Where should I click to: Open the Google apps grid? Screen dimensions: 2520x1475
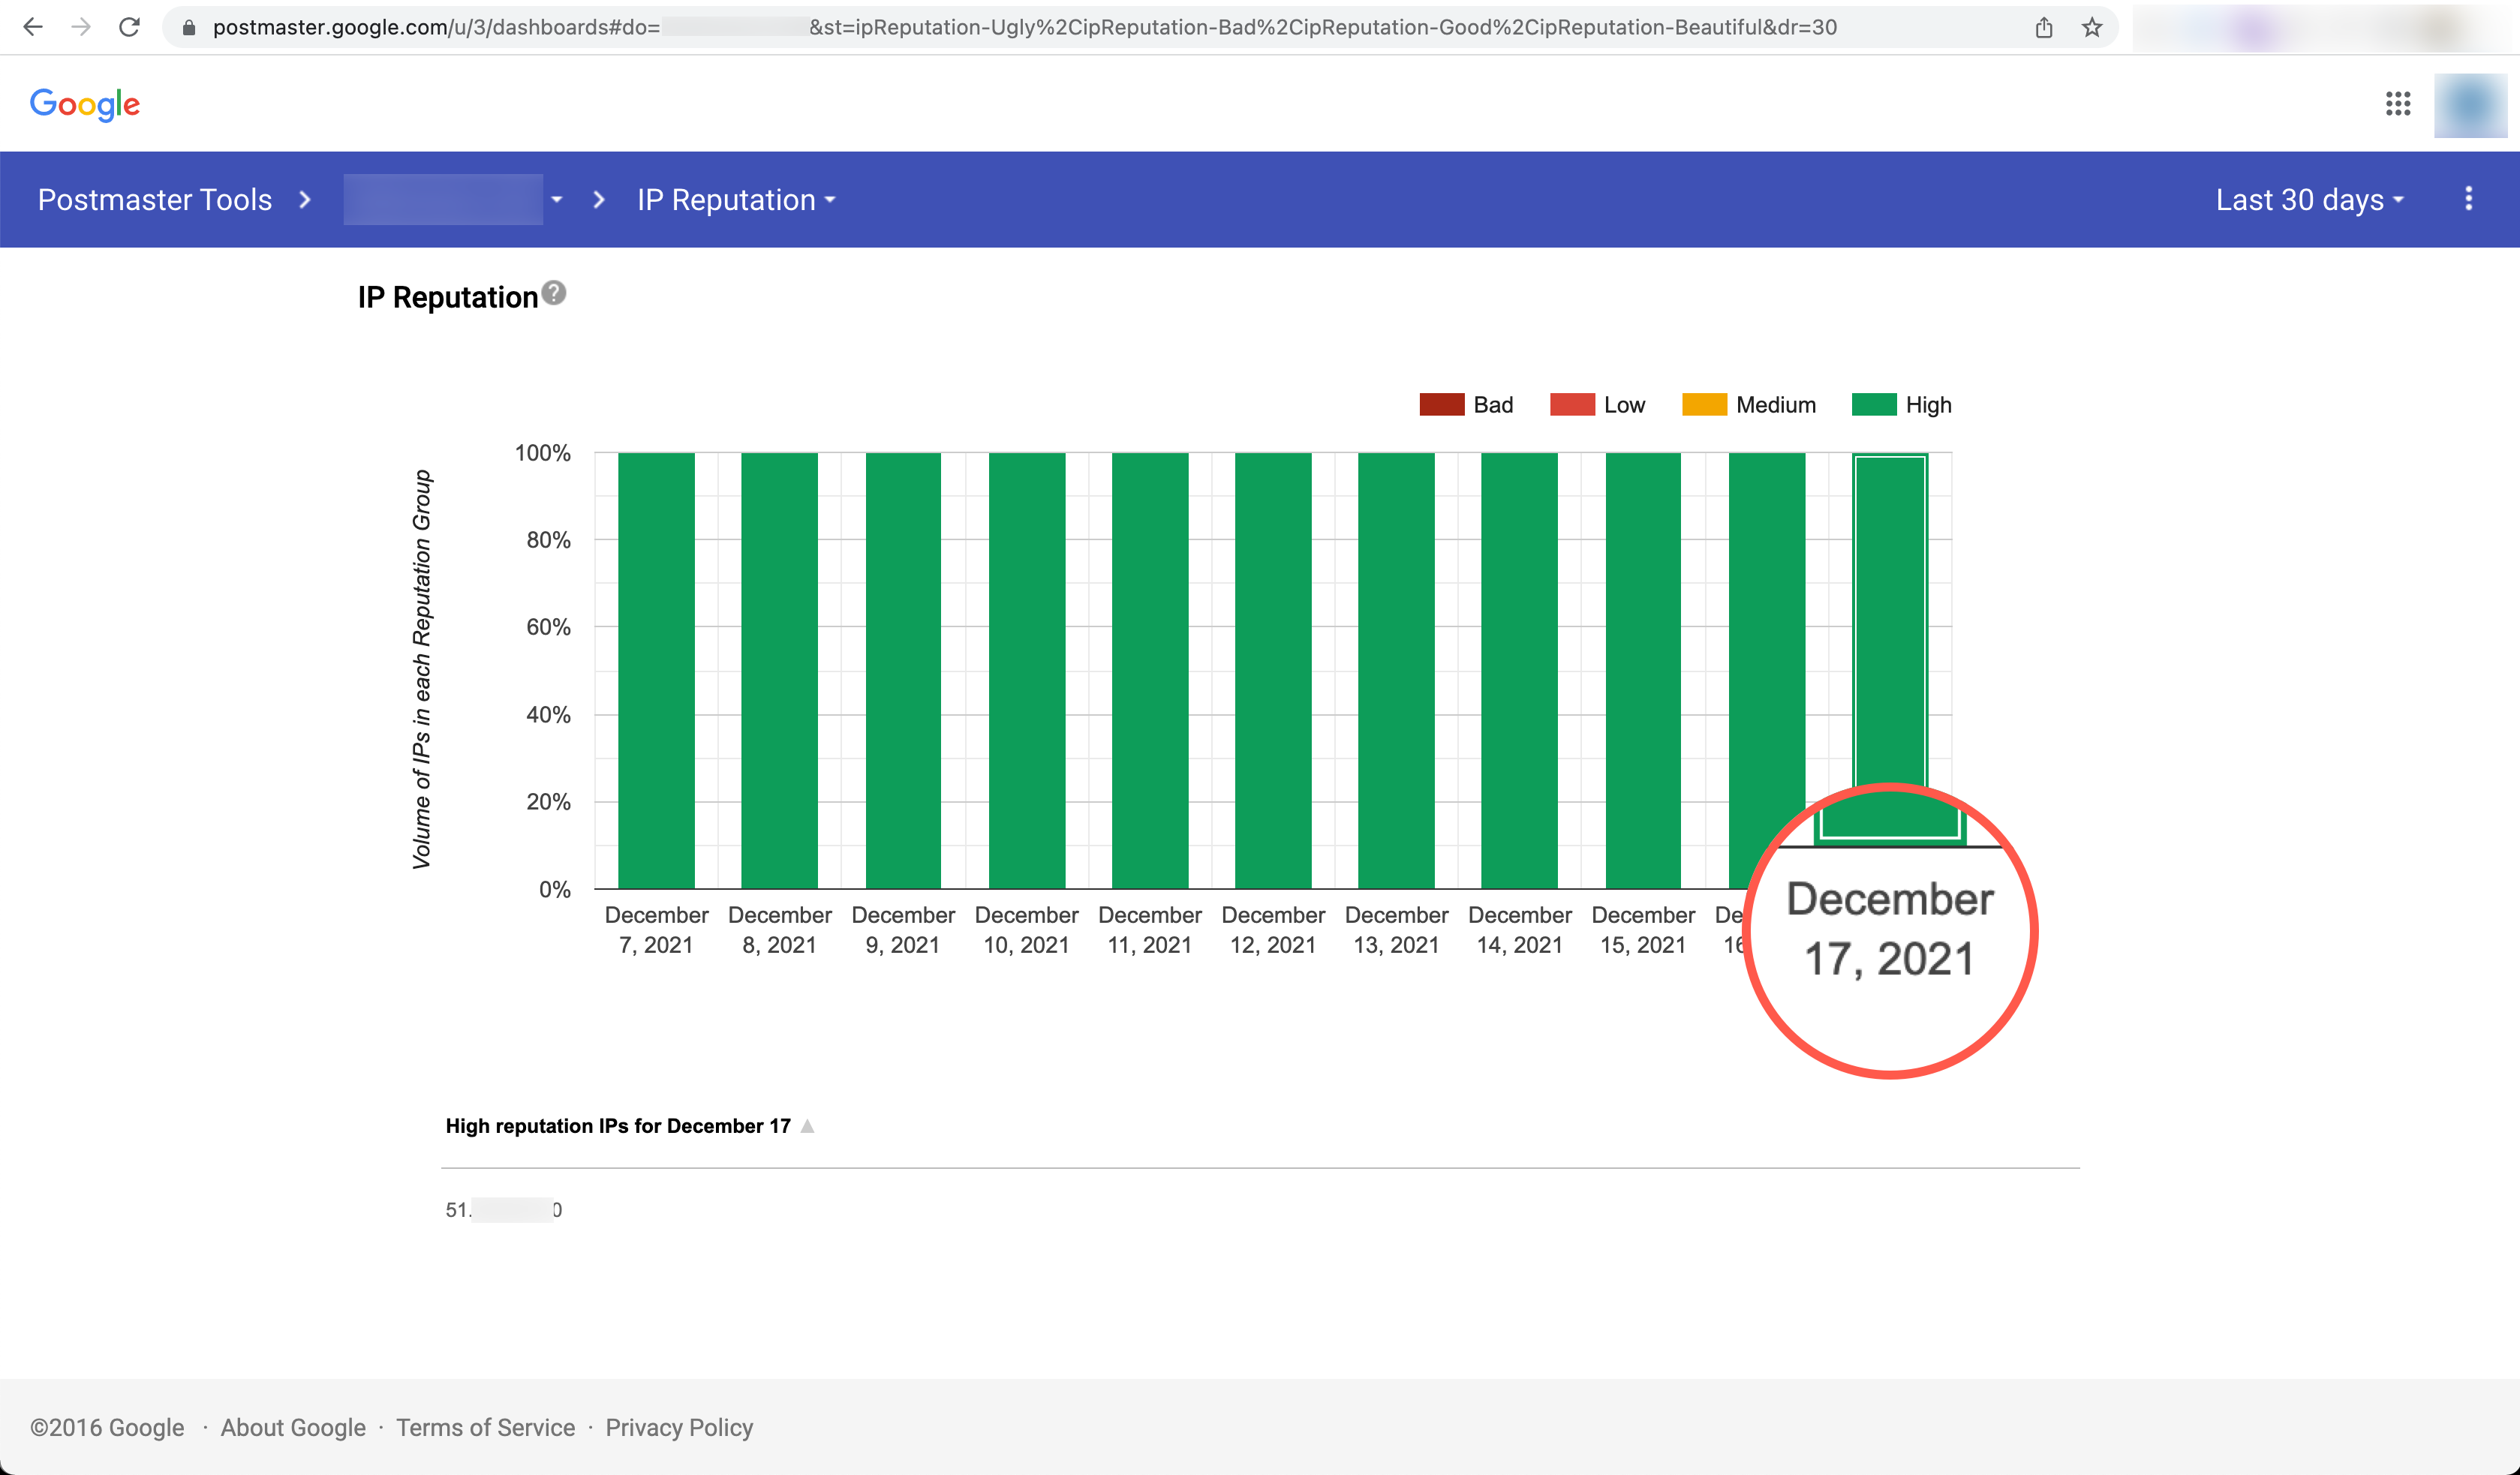(x=2397, y=104)
